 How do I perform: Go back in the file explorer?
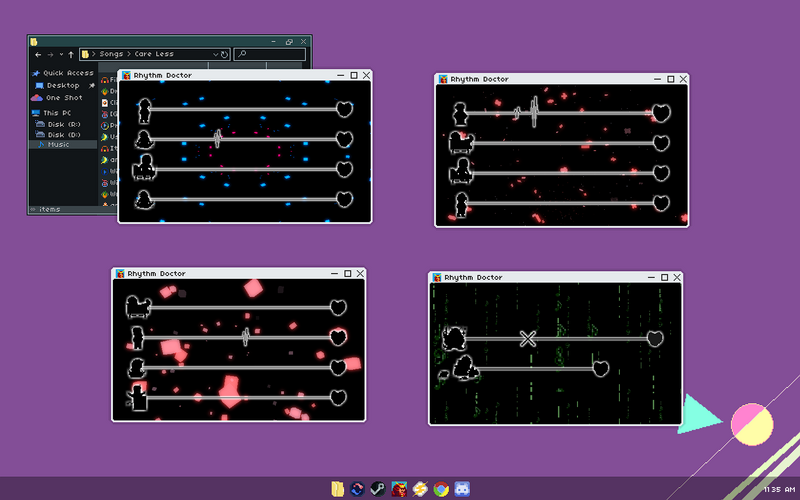click(38, 54)
